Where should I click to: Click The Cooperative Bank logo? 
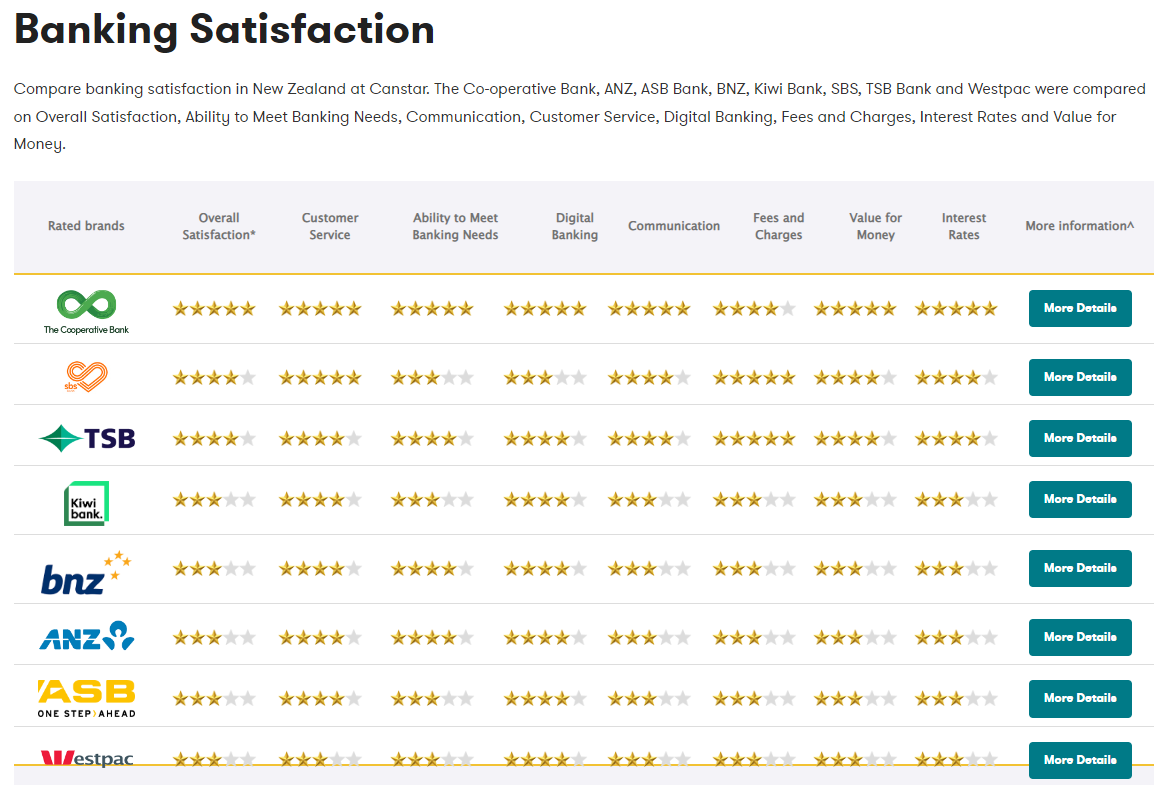(86, 312)
